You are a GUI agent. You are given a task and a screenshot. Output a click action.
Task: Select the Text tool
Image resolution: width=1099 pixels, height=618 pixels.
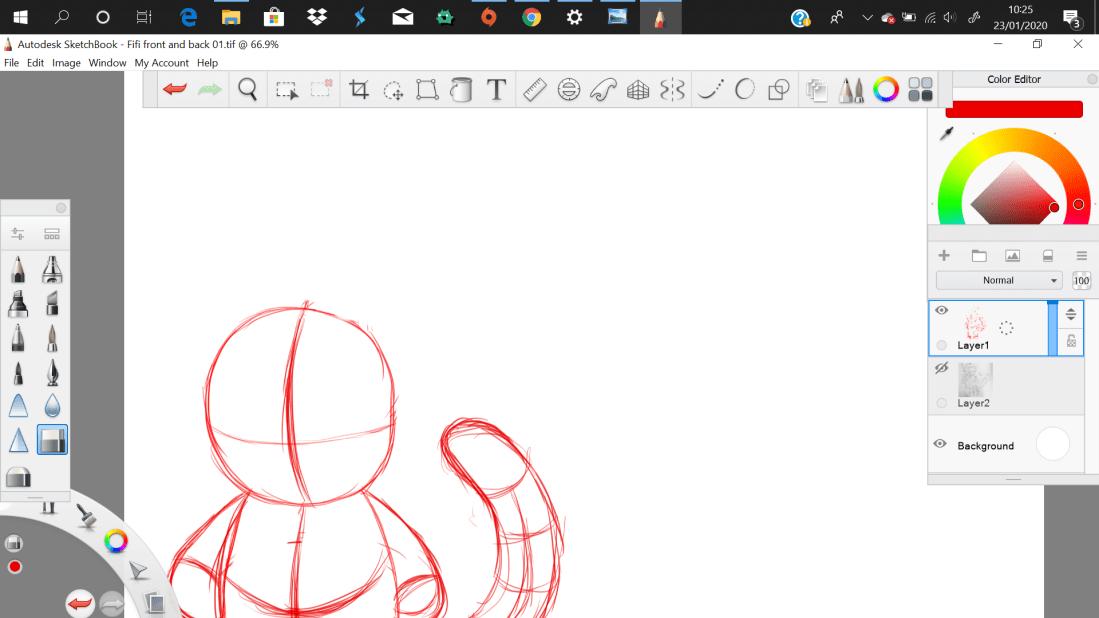coord(496,90)
